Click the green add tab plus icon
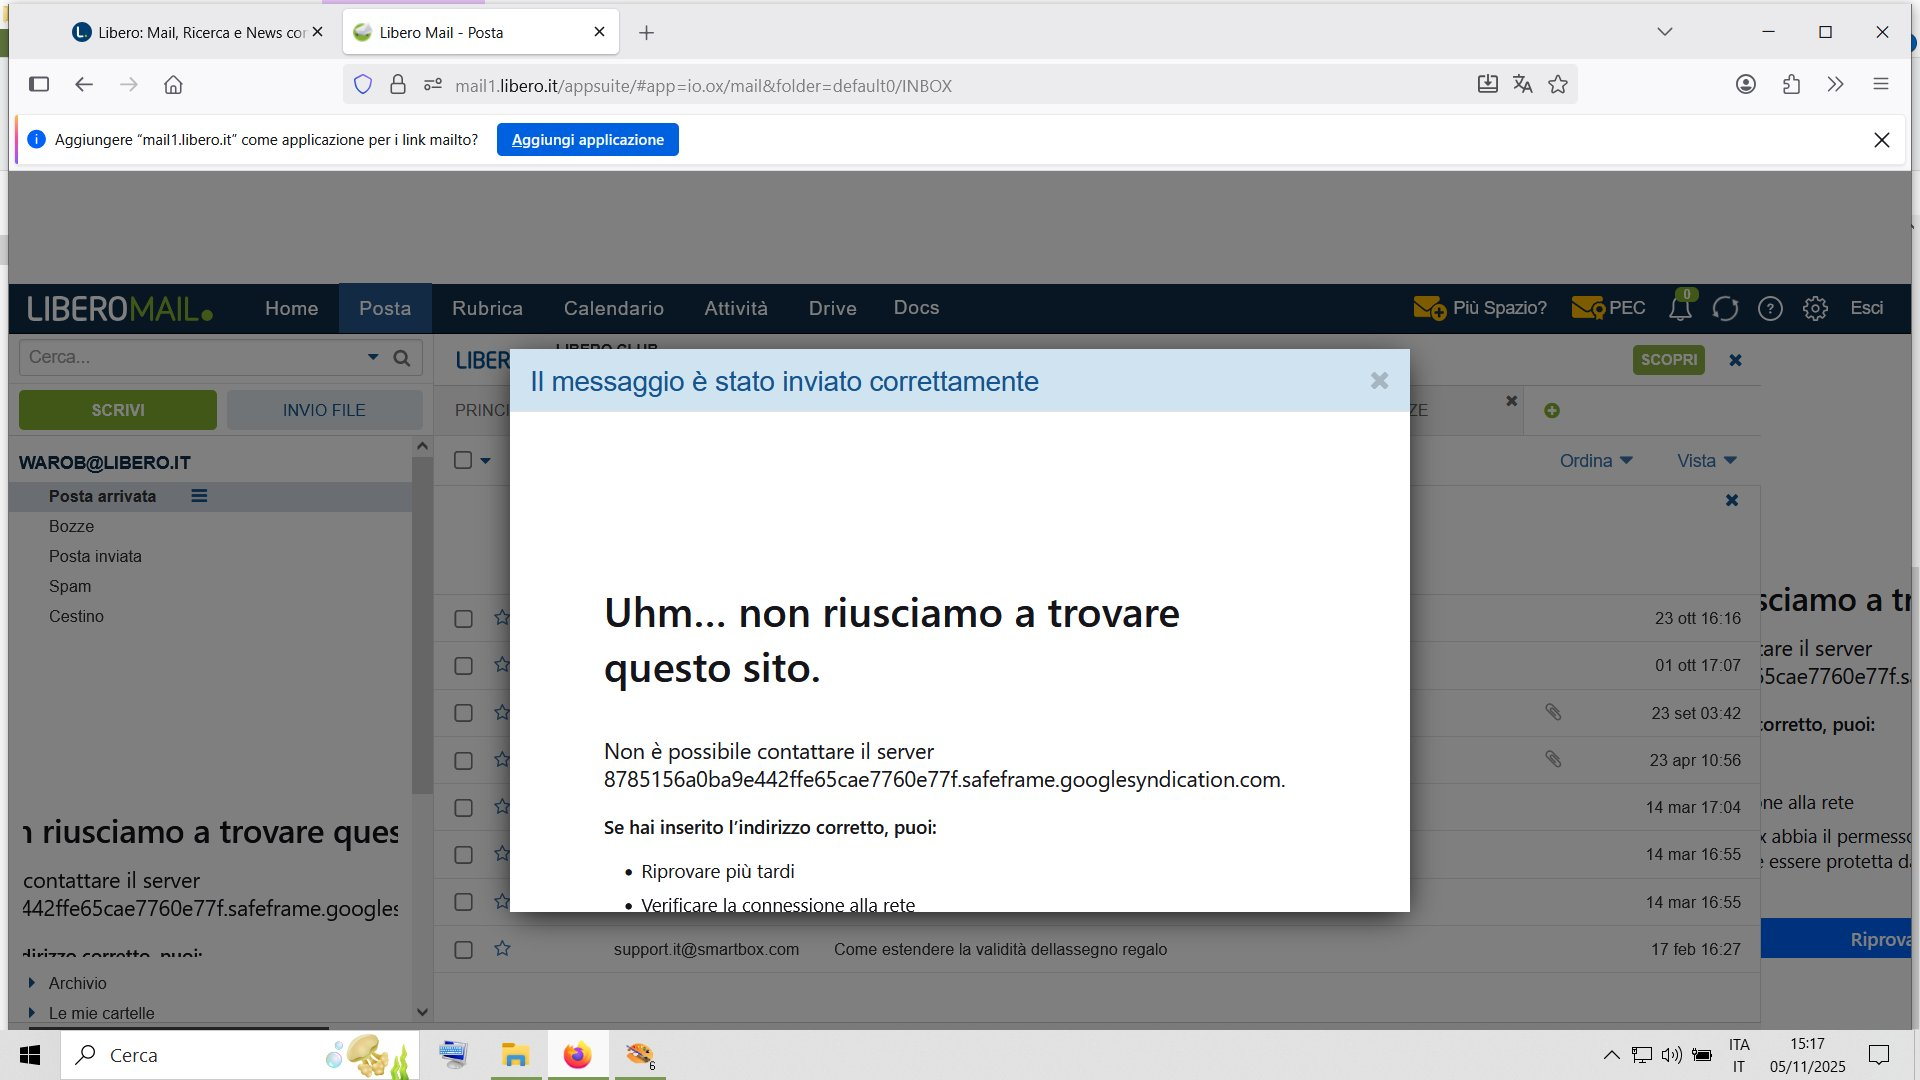Screen dimensions: 1920x1080 click(1552, 411)
